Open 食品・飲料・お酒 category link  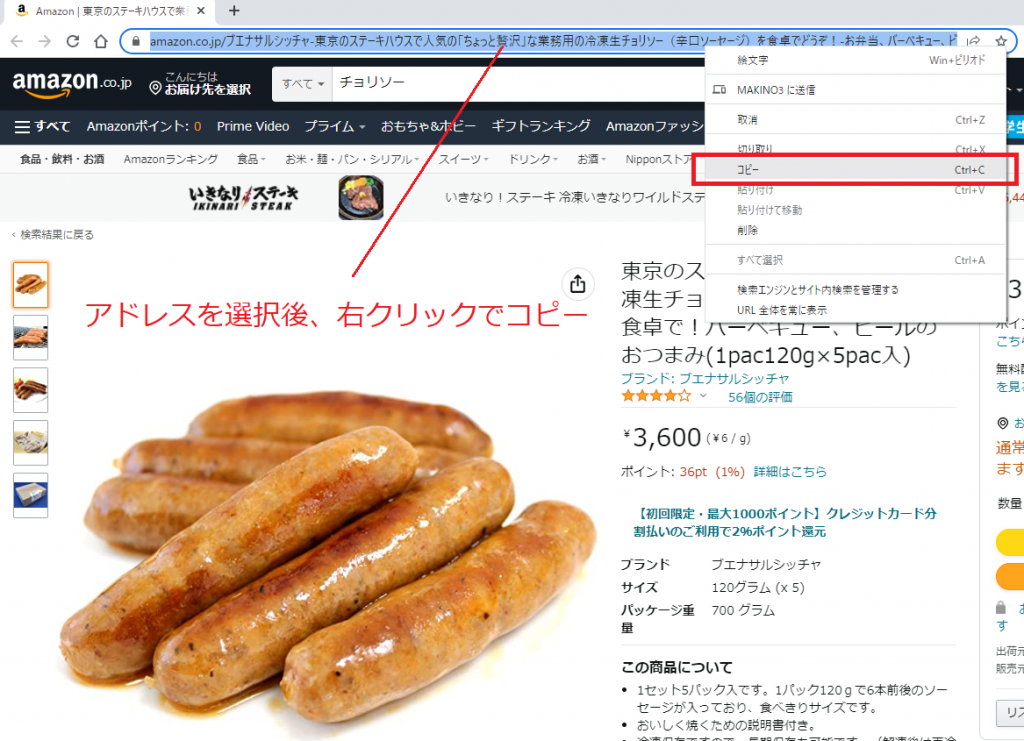[x=62, y=159]
